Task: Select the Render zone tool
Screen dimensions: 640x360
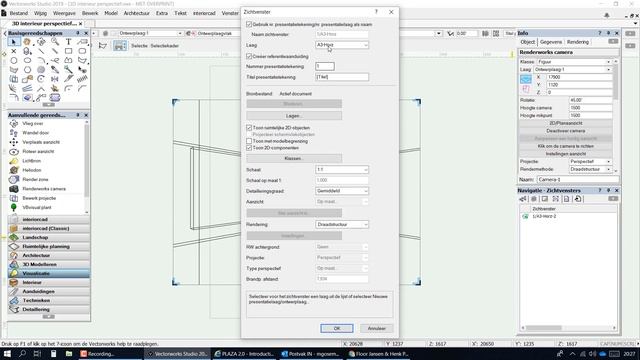Action: (x=35, y=180)
